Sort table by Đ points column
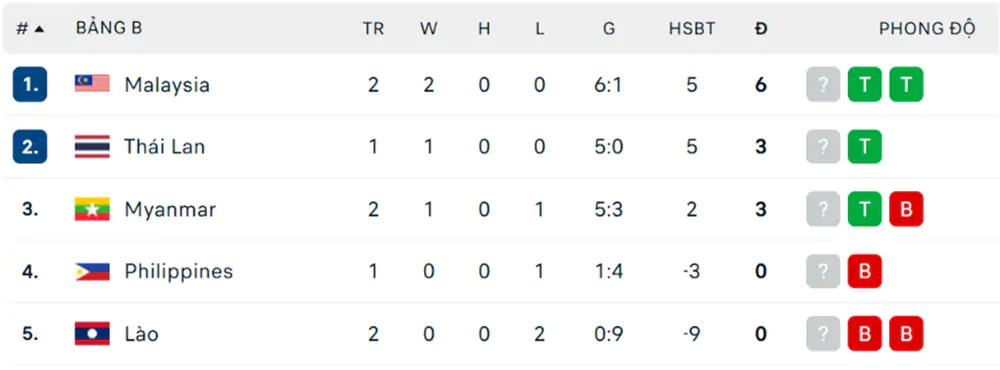 pos(760,29)
